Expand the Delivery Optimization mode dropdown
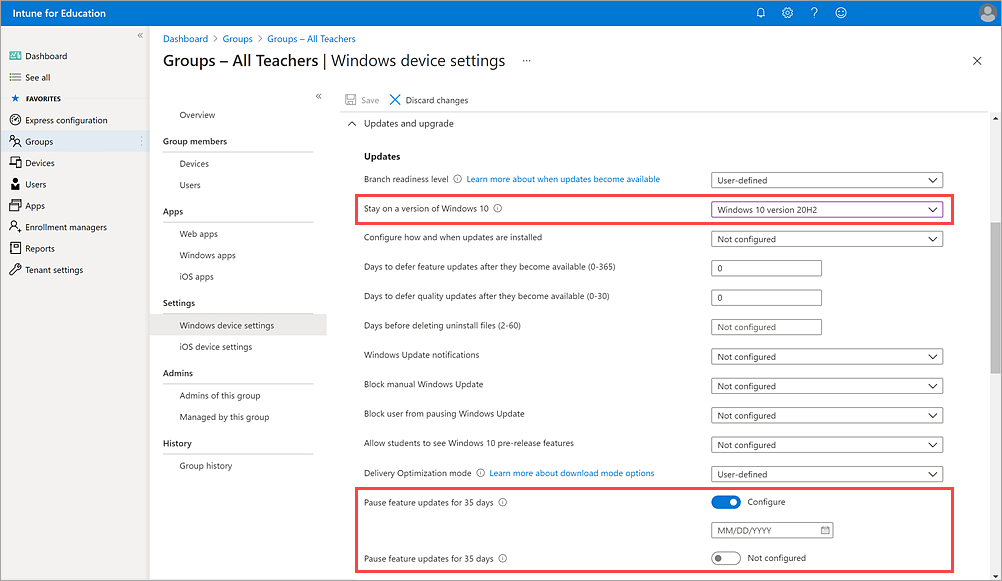The width and height of the screenshot is (1002, 581). click(827, 474)
